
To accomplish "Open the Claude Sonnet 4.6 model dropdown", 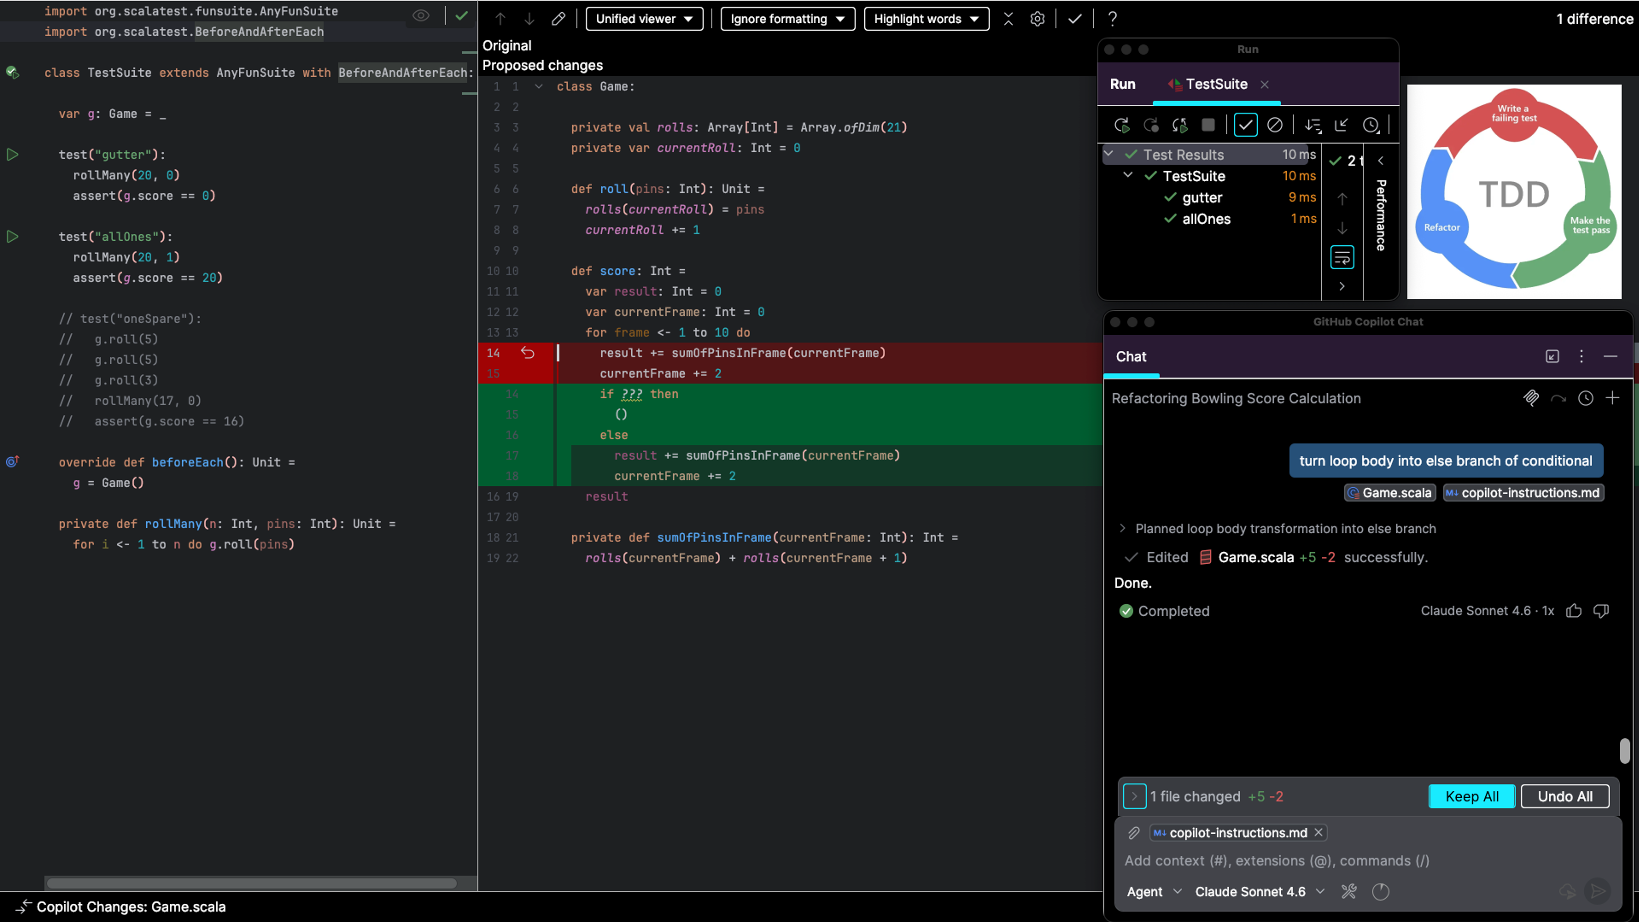I will click(1259, 892).
